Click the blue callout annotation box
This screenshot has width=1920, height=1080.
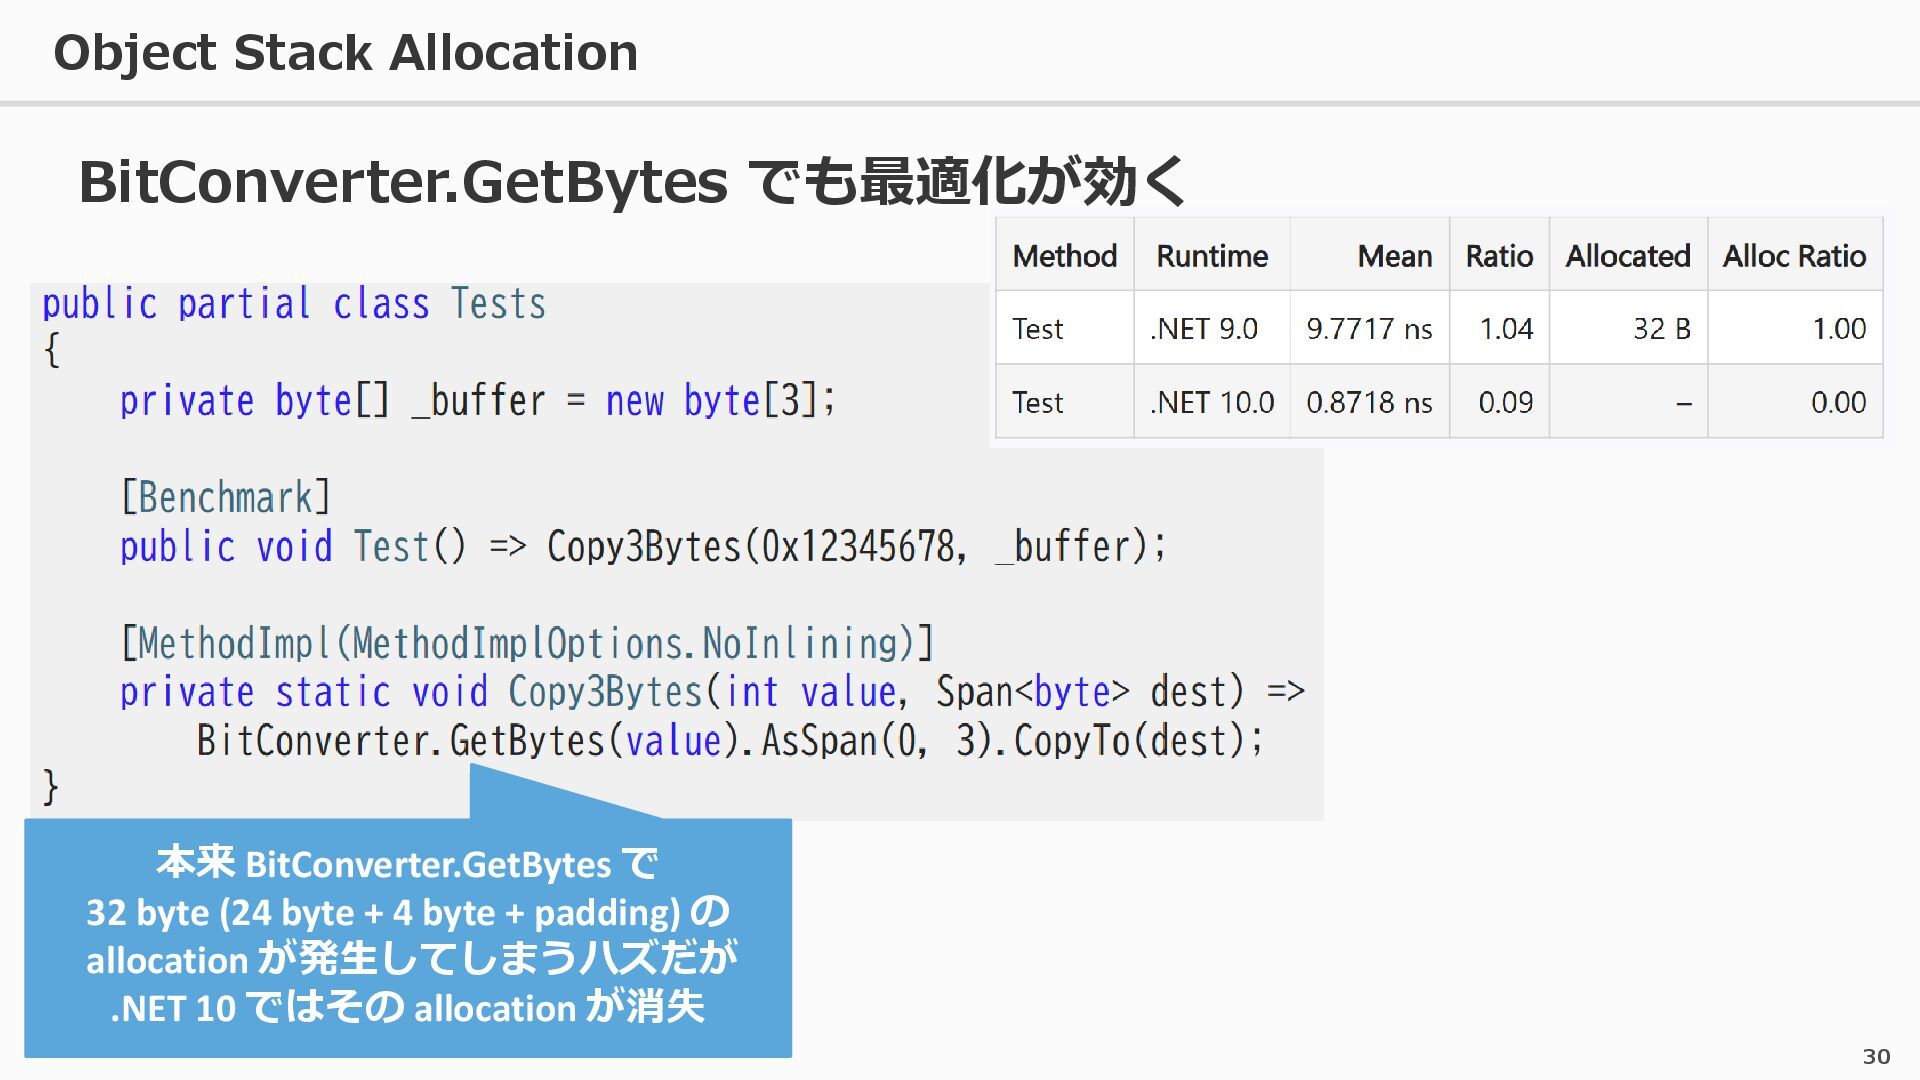tap(408, 936)
